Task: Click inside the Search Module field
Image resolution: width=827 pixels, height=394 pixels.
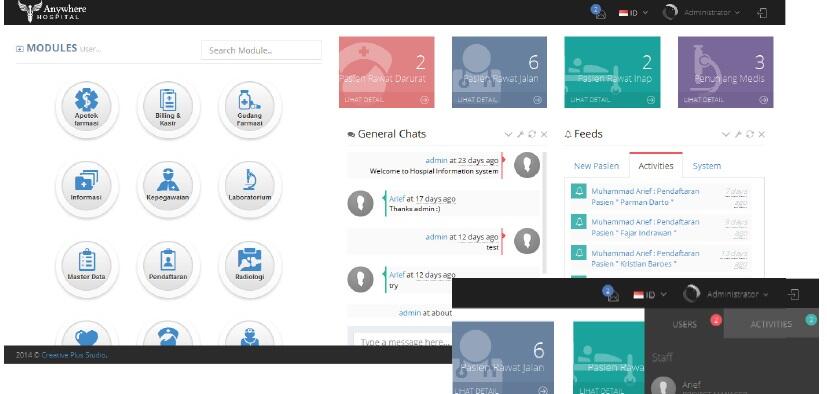Action: 261,51
